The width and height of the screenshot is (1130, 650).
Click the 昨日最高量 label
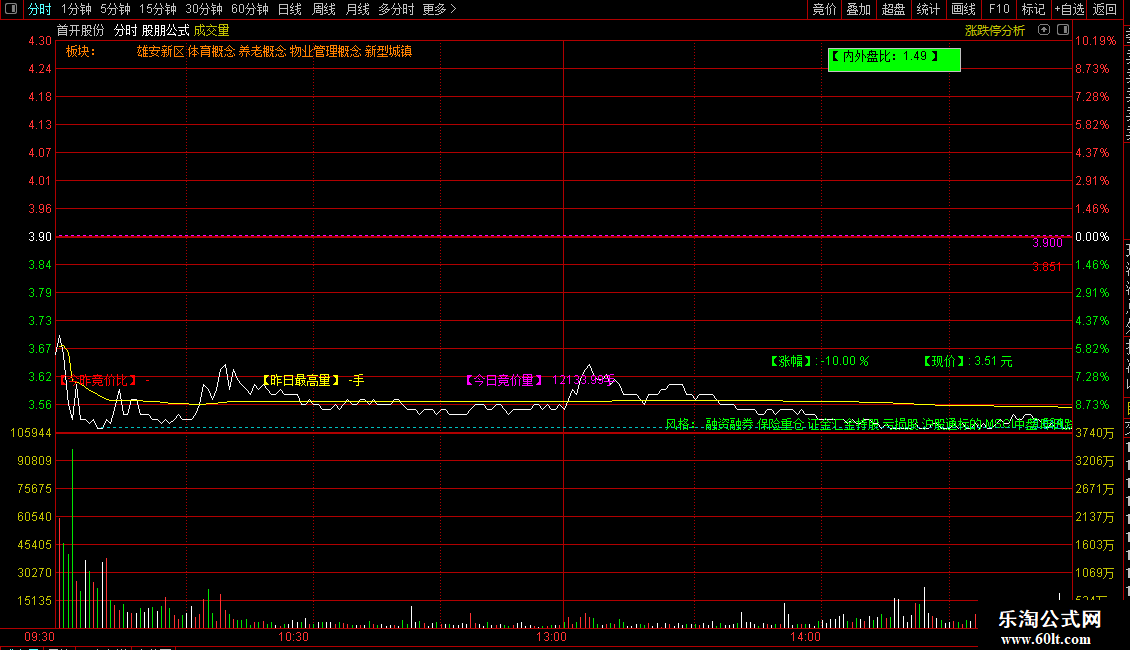pos(301,380)
